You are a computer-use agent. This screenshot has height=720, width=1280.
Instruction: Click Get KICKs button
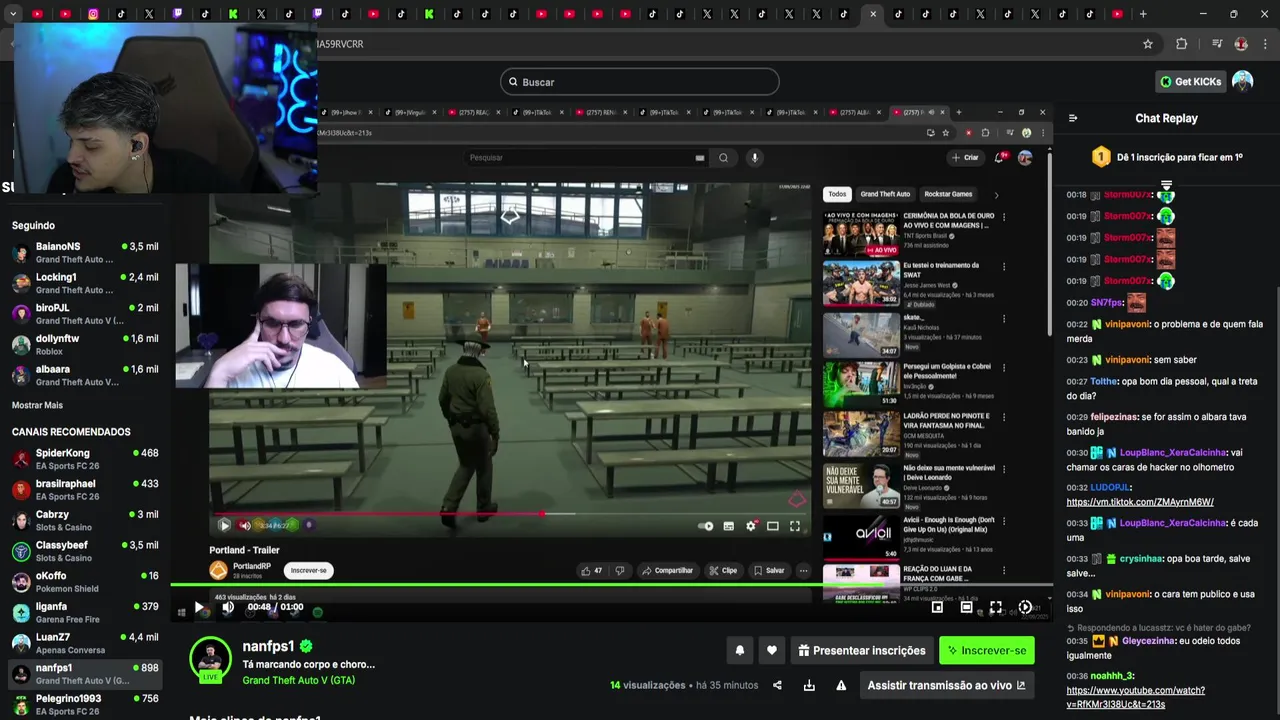pyautogui.click(x=1190, y=82)
